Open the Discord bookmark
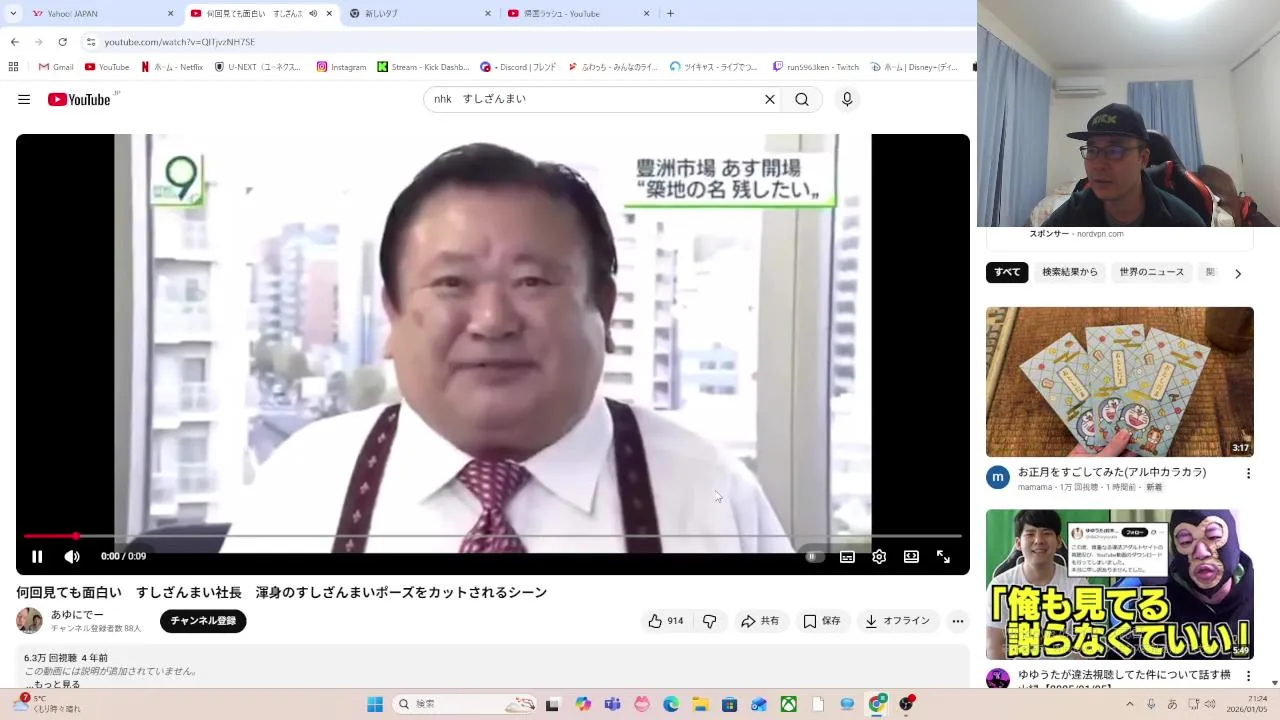Screen dimensions: 1280x720 click(x=518, y=67)
